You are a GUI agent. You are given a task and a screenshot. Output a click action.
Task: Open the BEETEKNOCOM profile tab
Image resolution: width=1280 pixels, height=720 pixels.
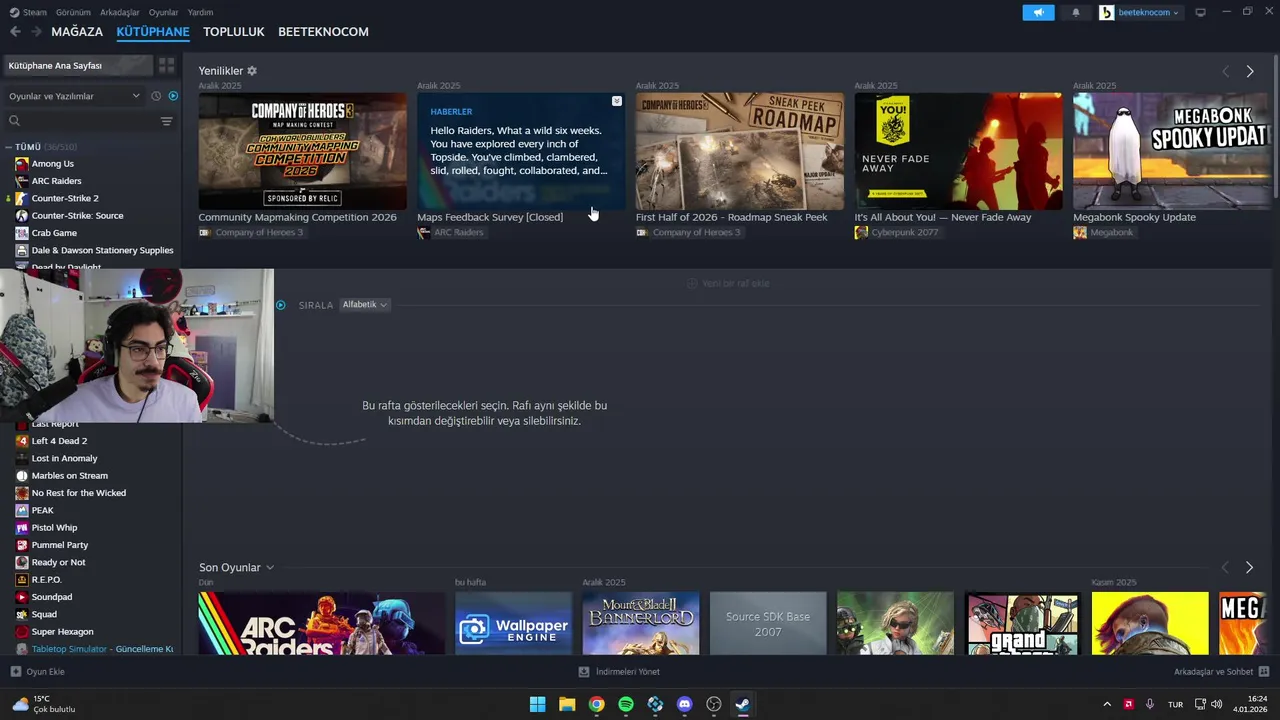(x=323, y=32)
